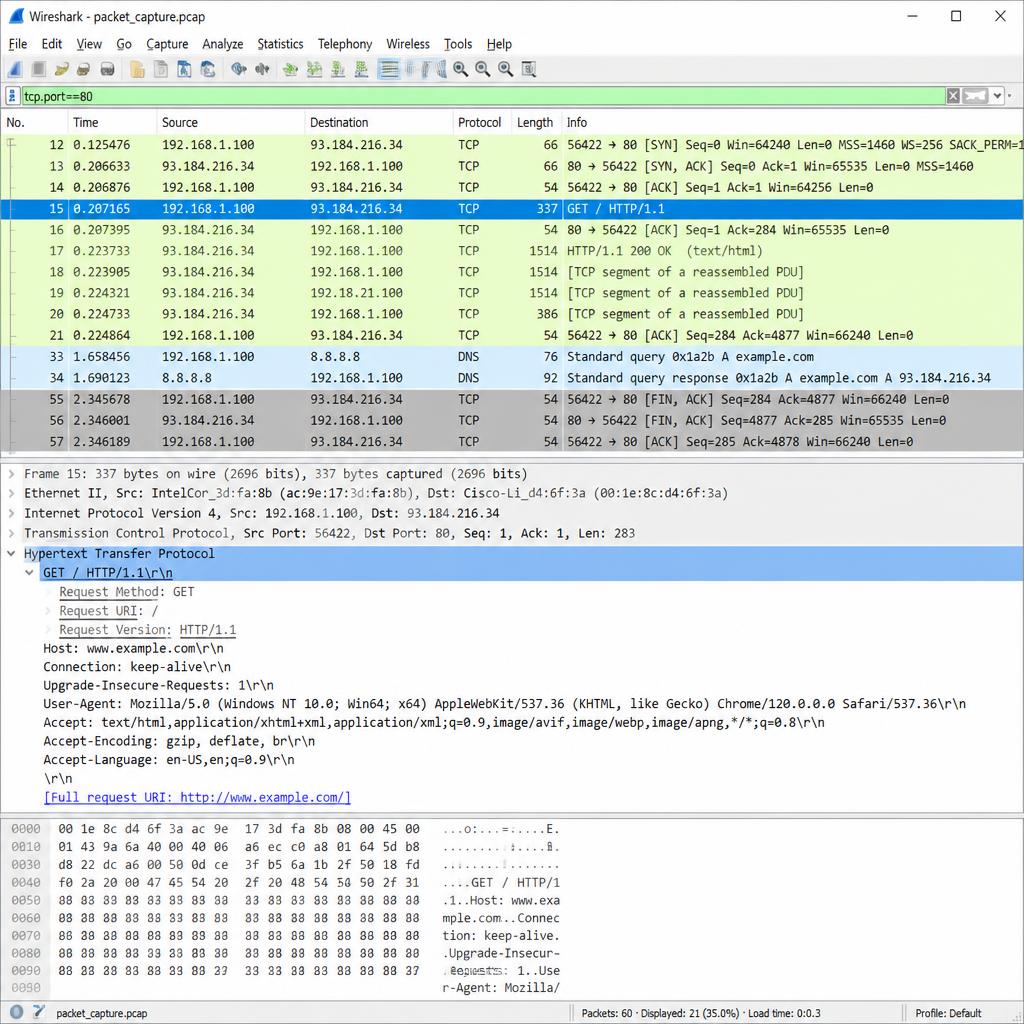This screenshot has height=1024, width=1024.
Task: Toggle the highlighted packet list lines toolbar button
Action: [x=389, y=69]
